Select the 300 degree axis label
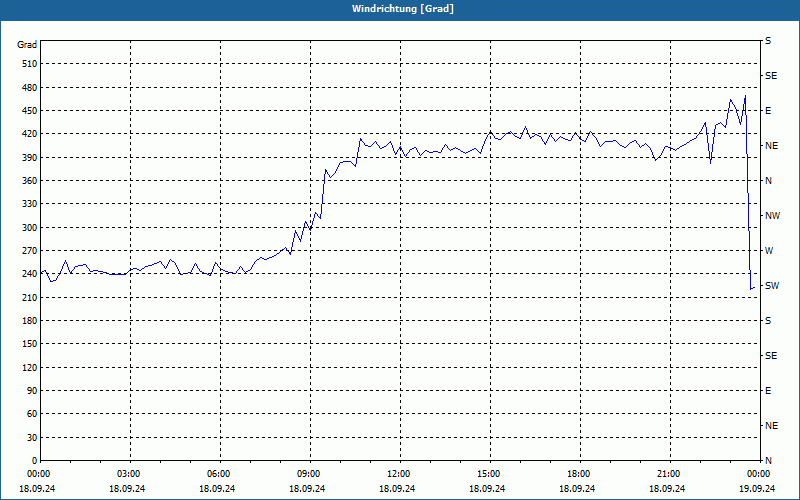Screen dimensions: 800x500 tap(30, 228)
